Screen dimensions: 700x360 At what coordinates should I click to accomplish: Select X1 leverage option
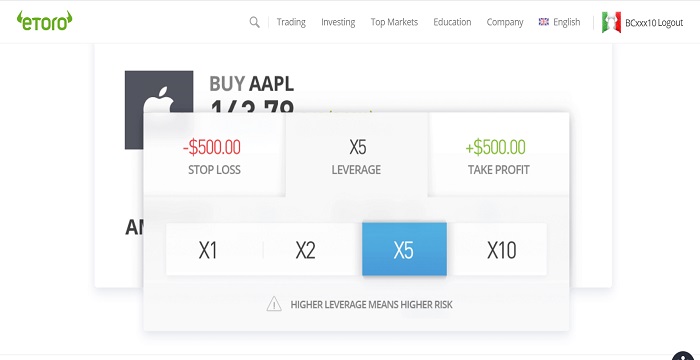click(x=208, y=250)
